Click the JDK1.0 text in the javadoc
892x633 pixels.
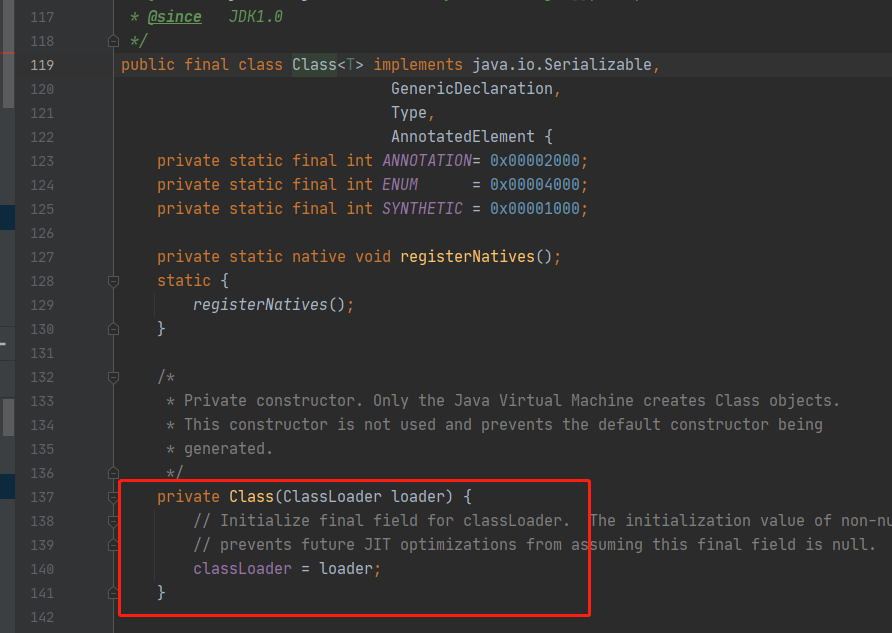pyautogui.click(x=255, y=17)
